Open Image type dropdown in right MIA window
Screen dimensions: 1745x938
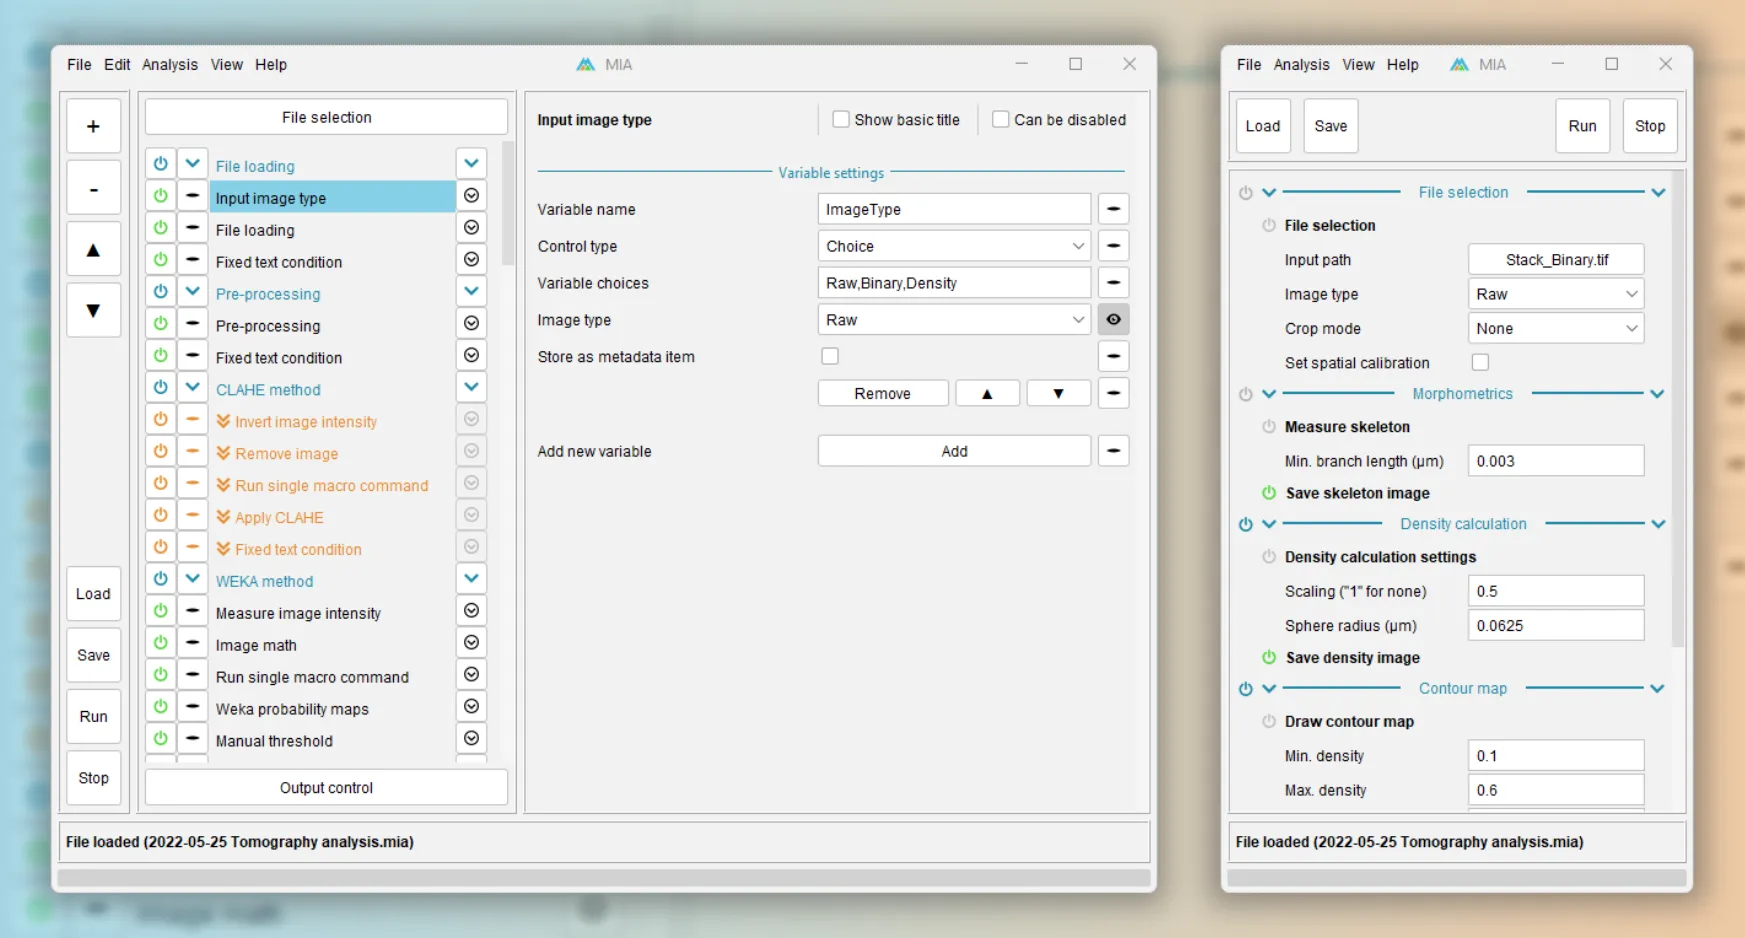tap(1556, 294)
